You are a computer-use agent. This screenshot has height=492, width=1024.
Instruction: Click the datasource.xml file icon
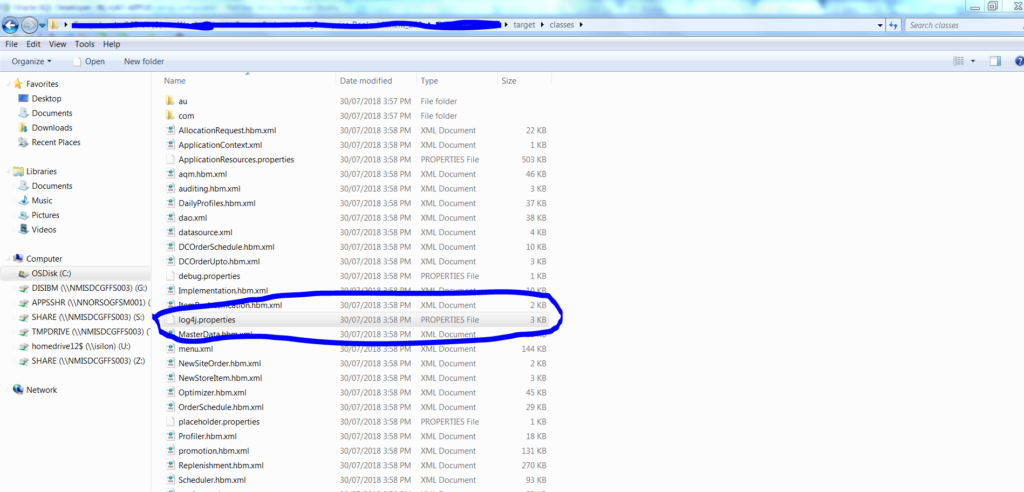(170, 233)
